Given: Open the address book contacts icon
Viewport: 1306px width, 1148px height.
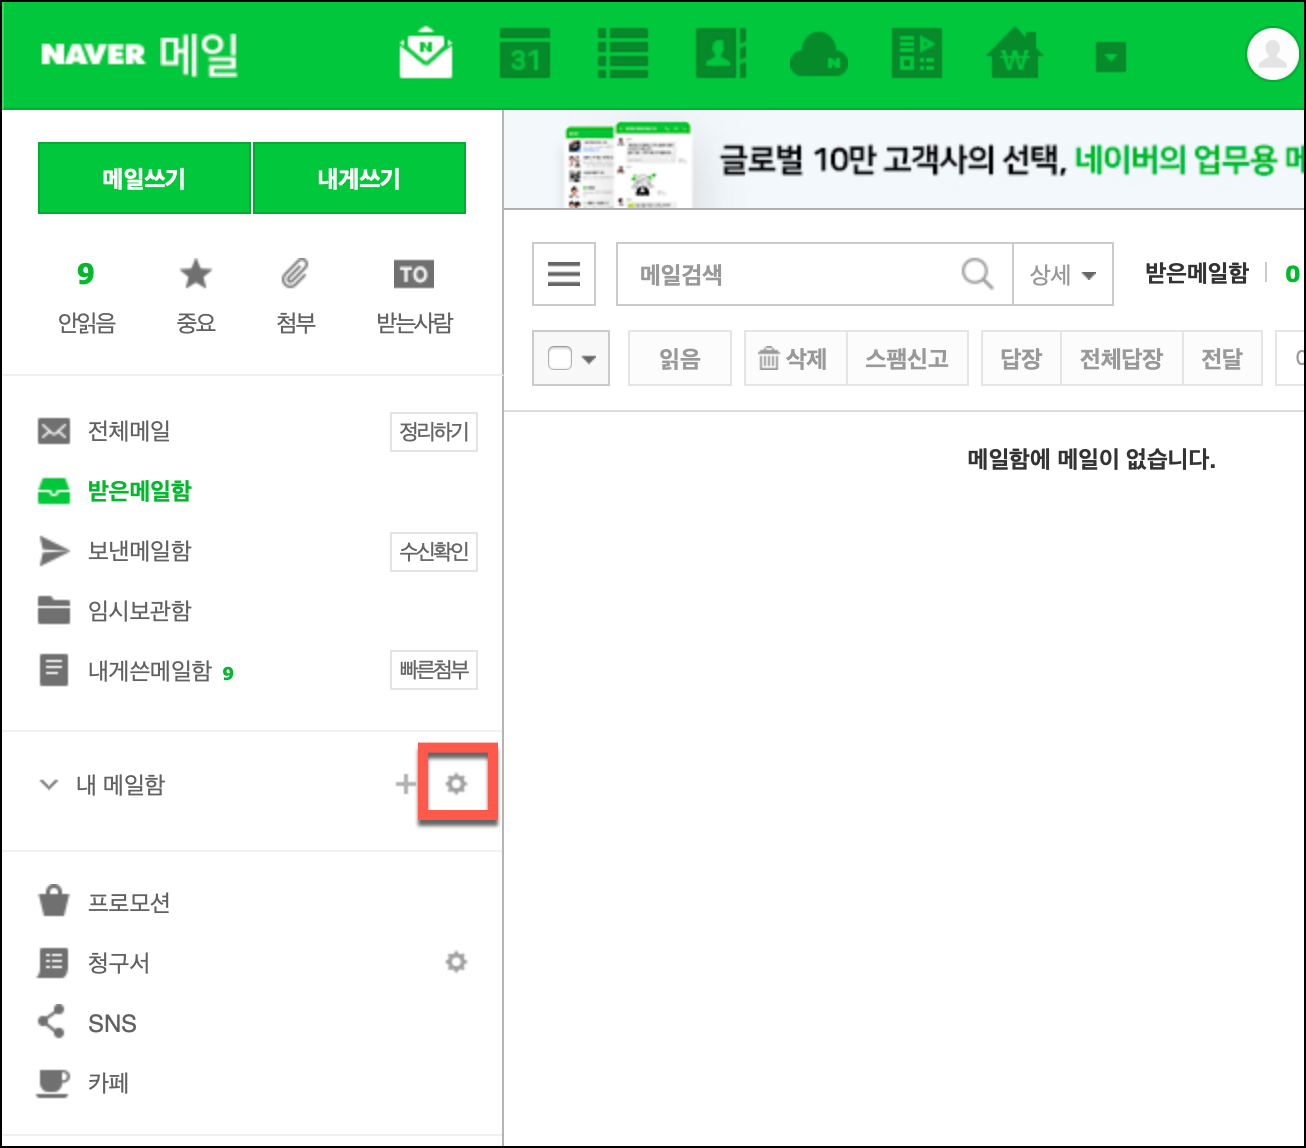Looking at the screenshot, I should click(x=721, y=54).
